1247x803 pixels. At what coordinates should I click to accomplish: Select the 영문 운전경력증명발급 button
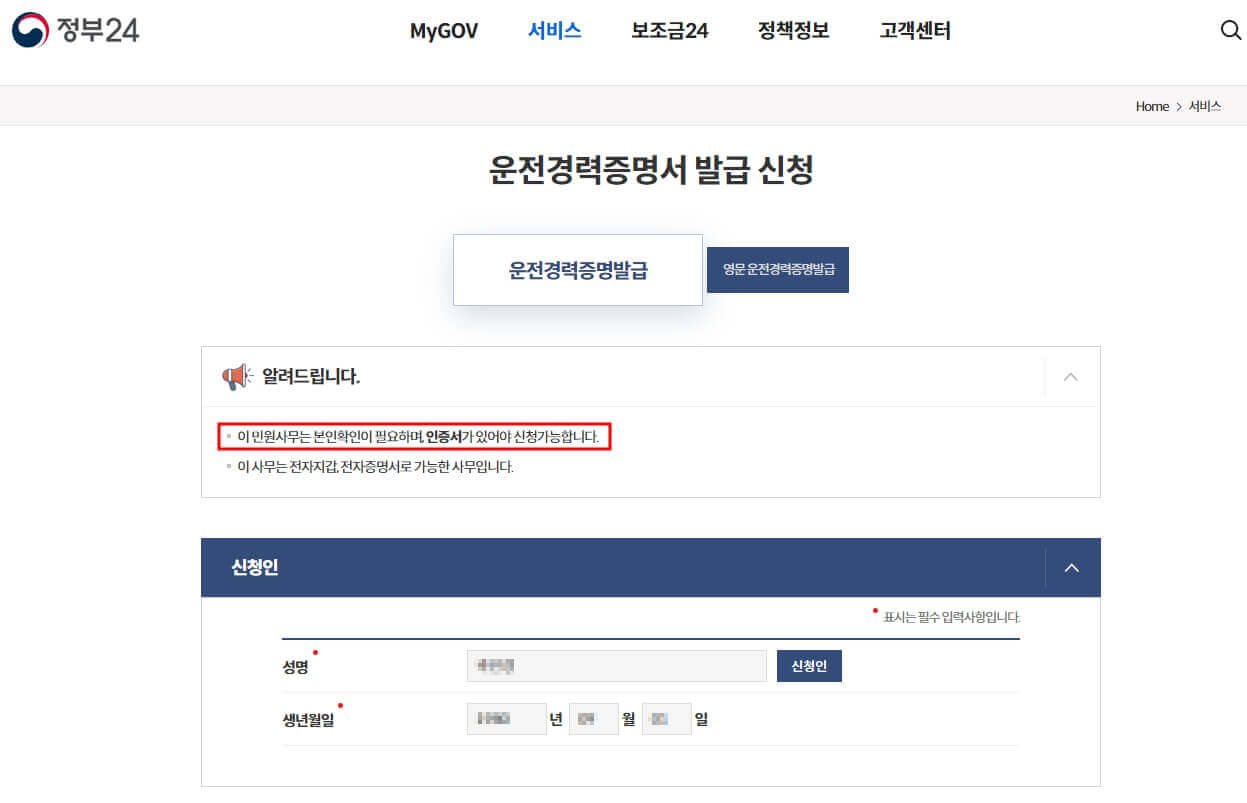pyautogui.click(x=777, y=269)
